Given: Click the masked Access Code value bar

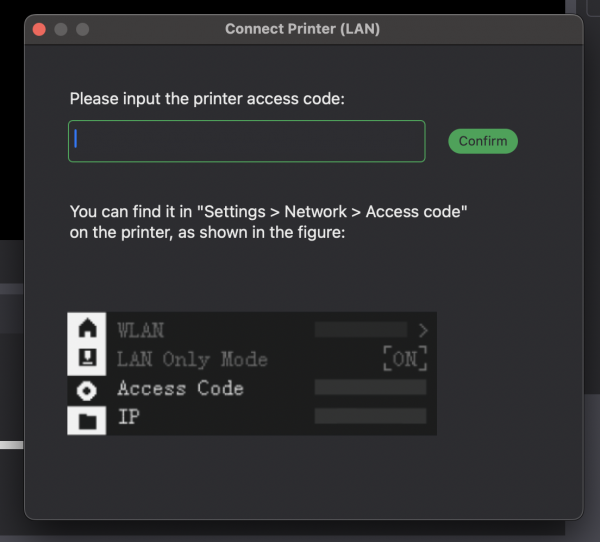Looking at the screenshot, I should (370, 387).
